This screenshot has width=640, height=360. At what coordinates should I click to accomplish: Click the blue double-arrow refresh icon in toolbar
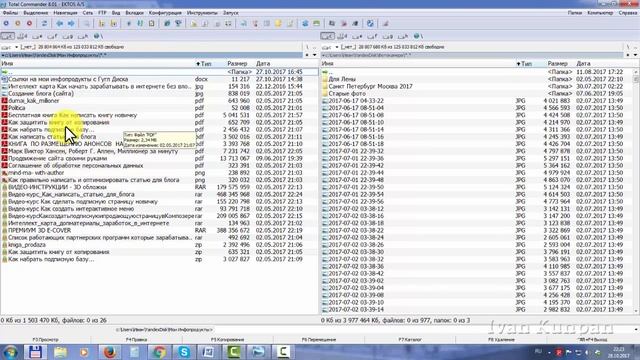(x=44, y=23)
